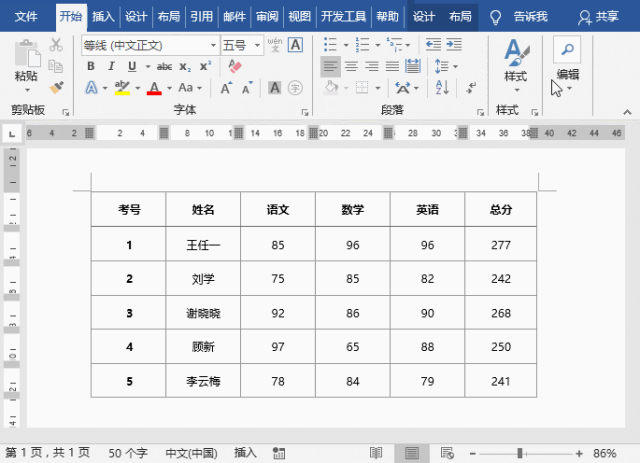640x463 pixels.
Task: Clear all formatting with eraser icon
Action: coord(235,66)
